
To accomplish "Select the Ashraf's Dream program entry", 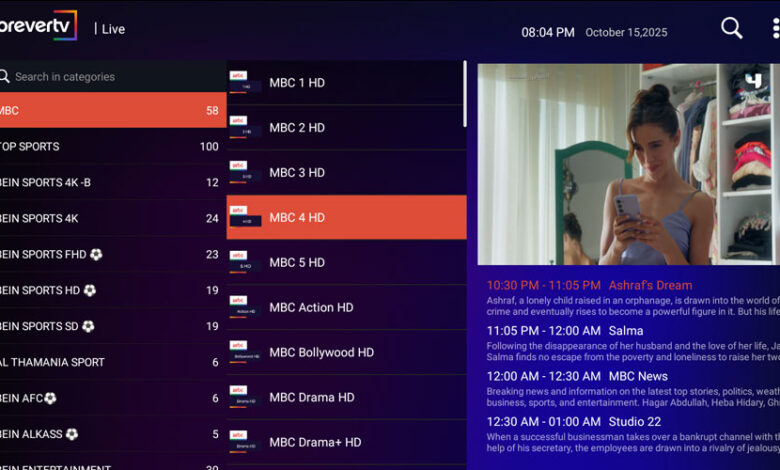I will [628, 286].
